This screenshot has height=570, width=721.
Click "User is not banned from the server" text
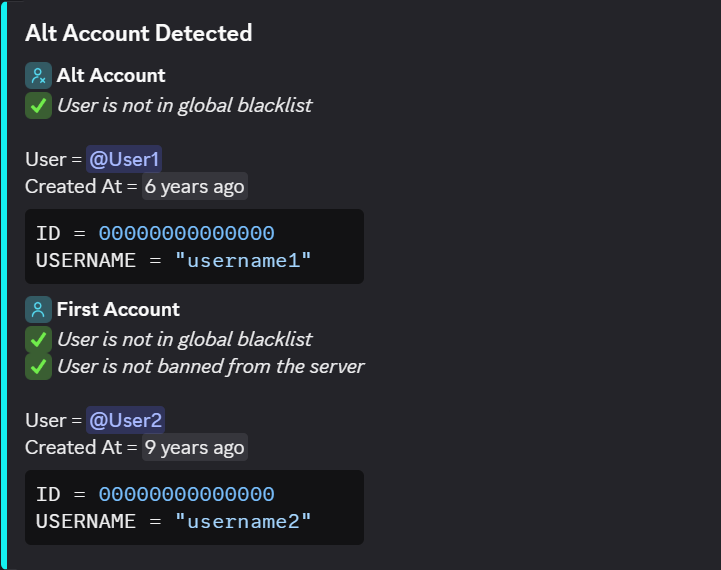click(x=210, y=366)
